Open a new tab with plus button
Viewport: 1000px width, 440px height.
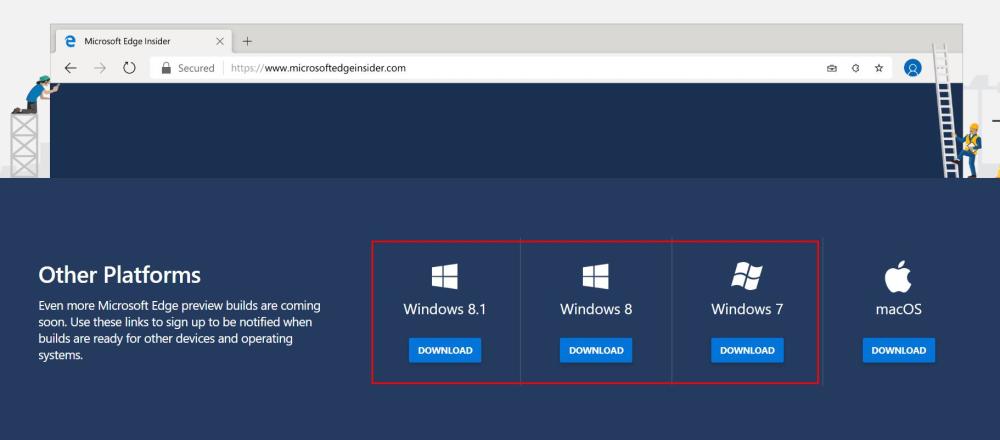point(247,41)
